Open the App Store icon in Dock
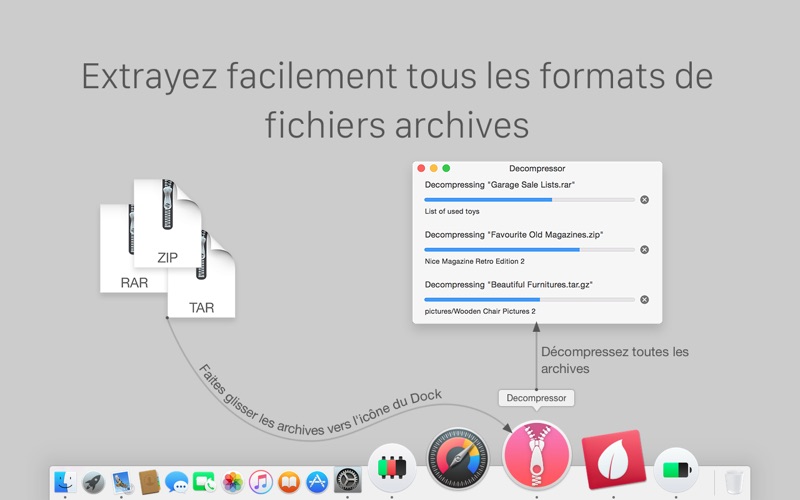The image size is (800, 500). (317, 482)
